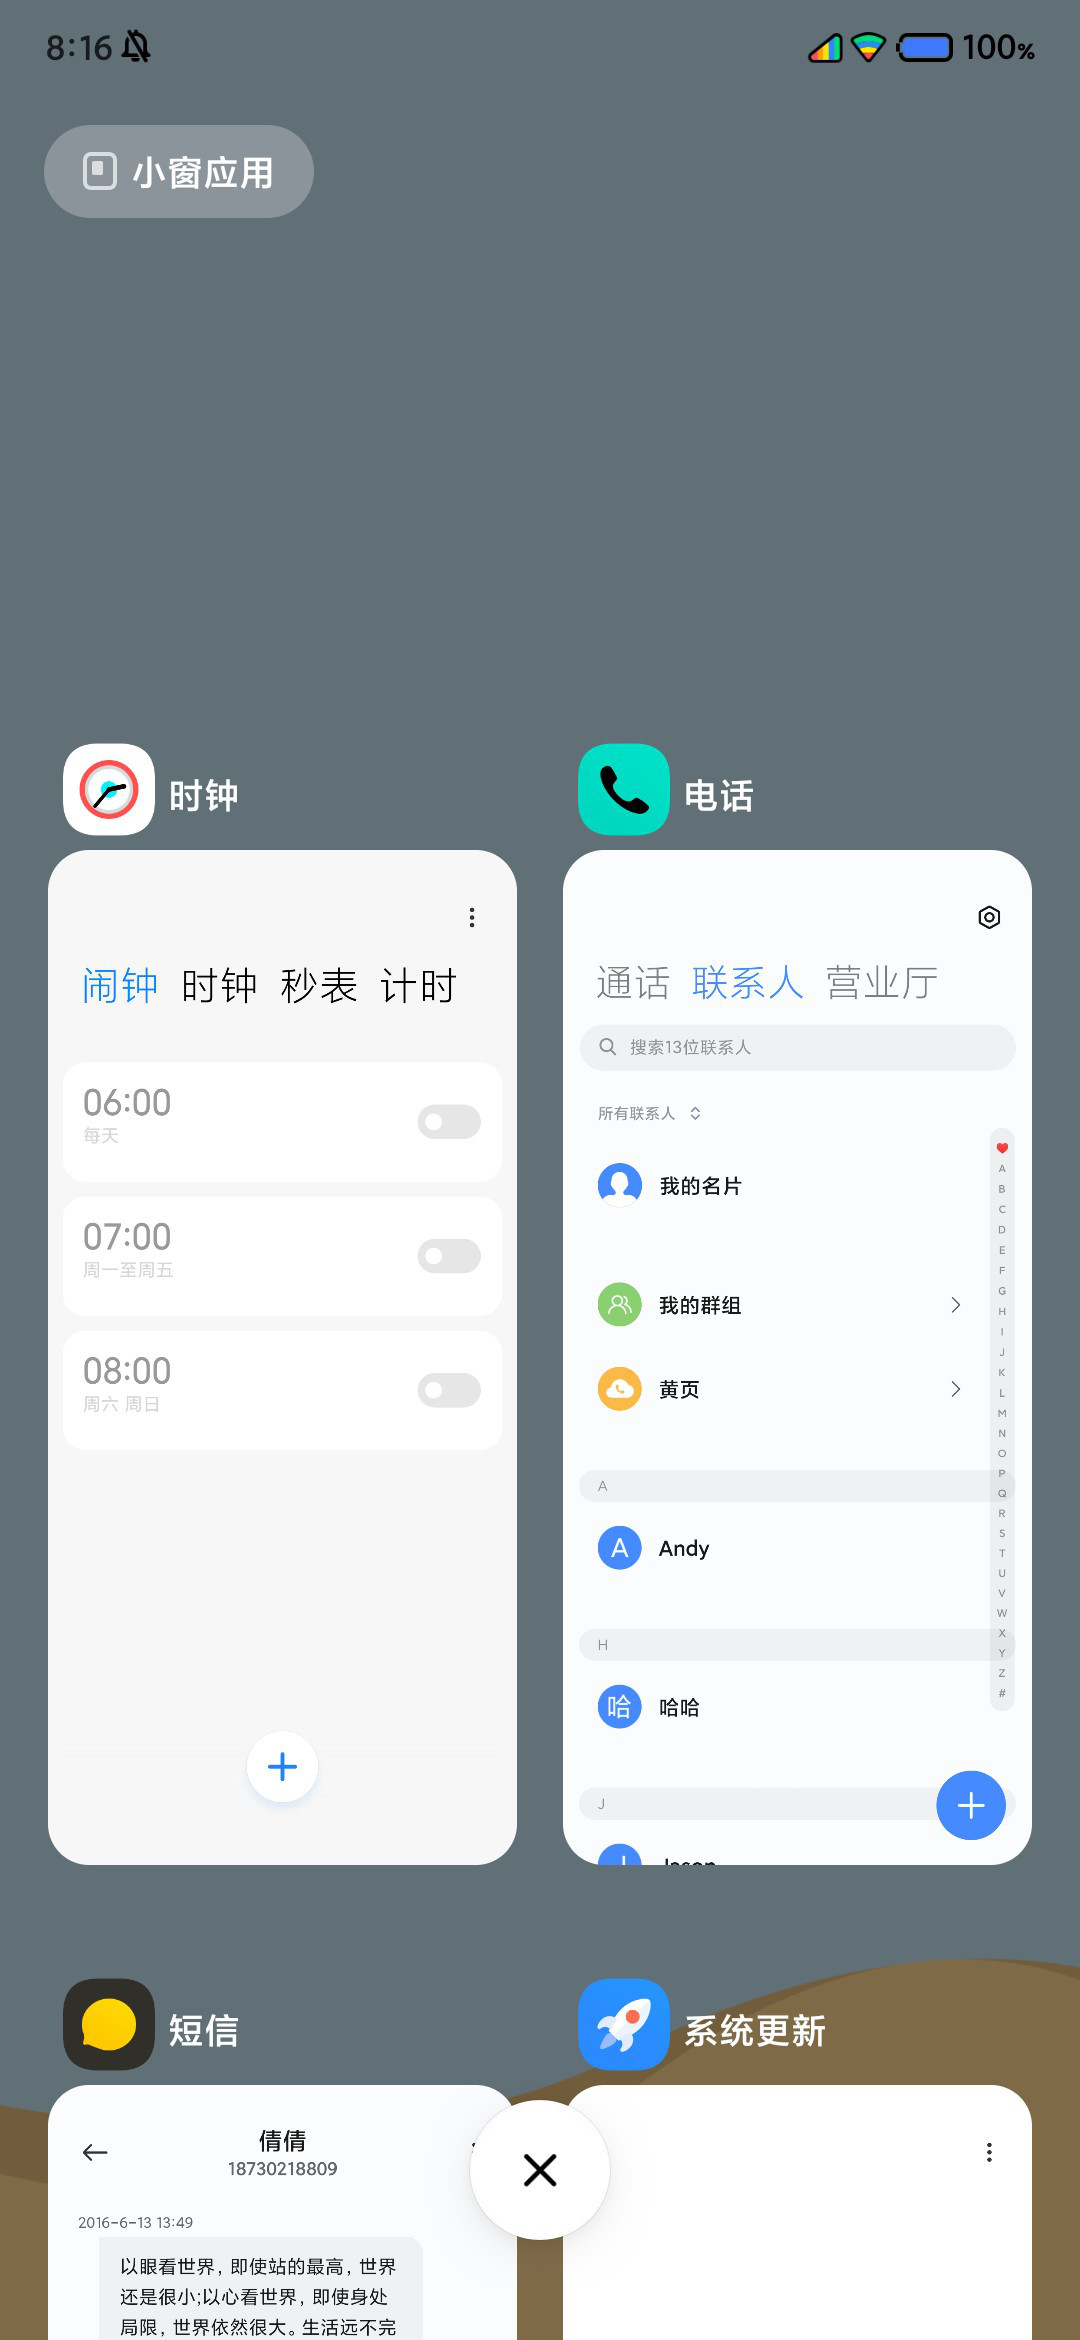Switch to the 通话 tab

[x=632, y=983]
